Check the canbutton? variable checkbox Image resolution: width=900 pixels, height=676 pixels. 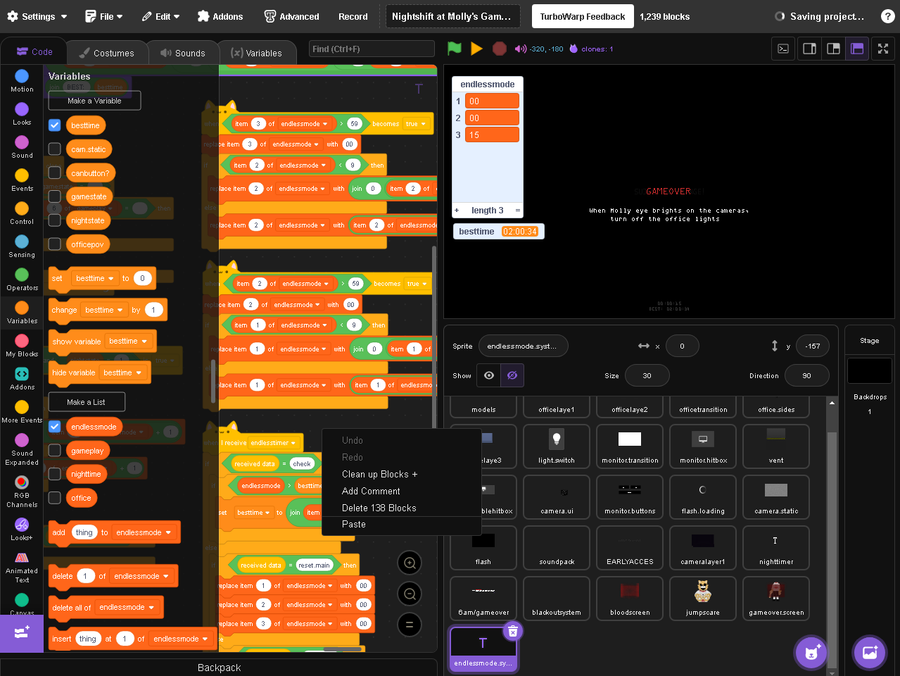55,173
